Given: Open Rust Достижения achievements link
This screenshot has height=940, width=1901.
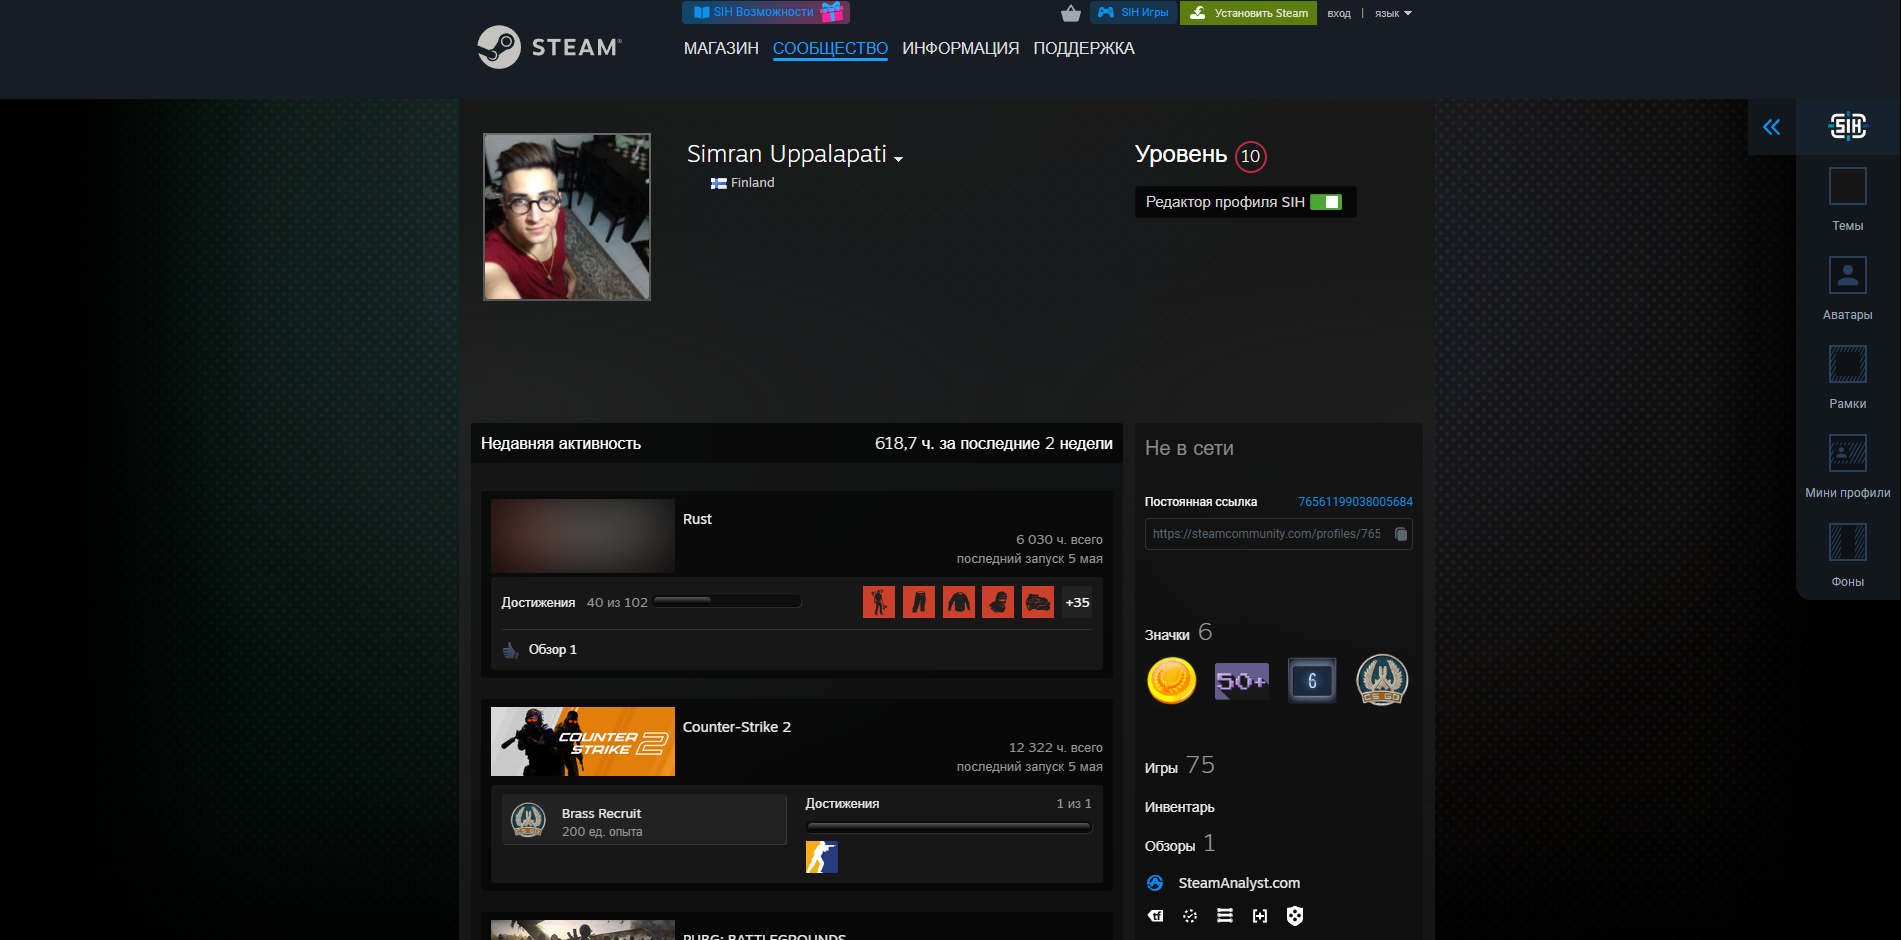Looking at the screenshot, I should (538, 602).
